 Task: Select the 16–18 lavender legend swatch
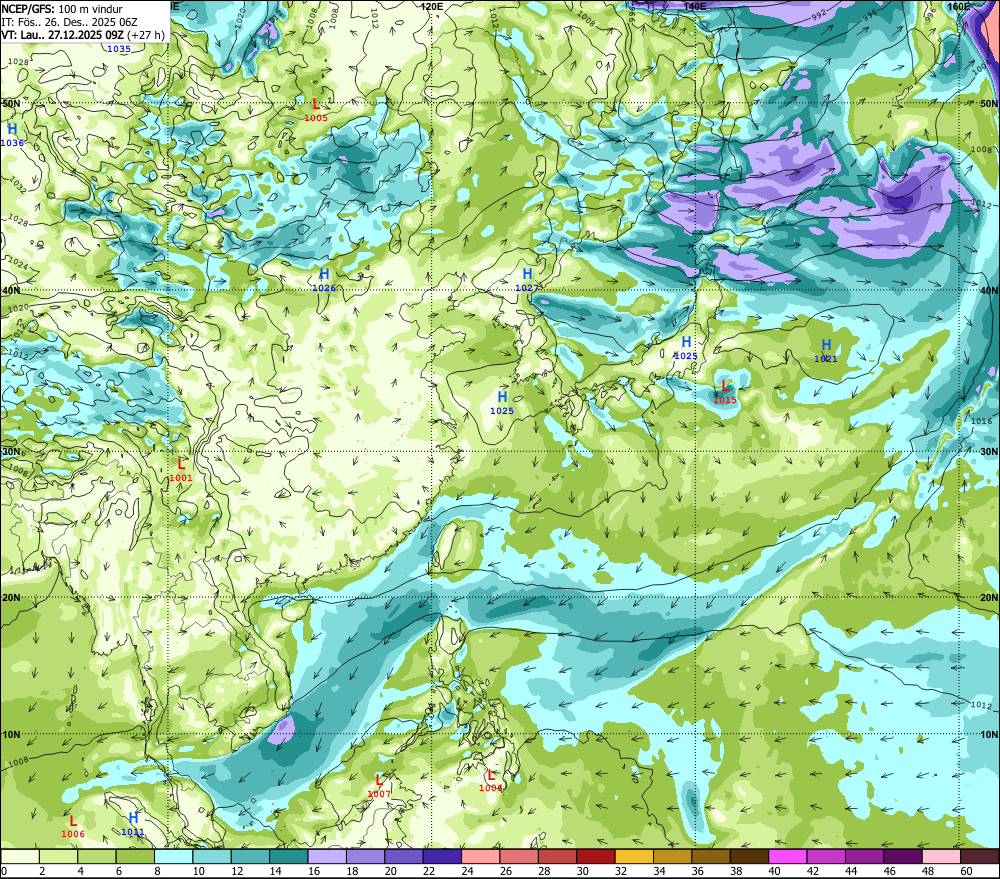pos(327,856)
